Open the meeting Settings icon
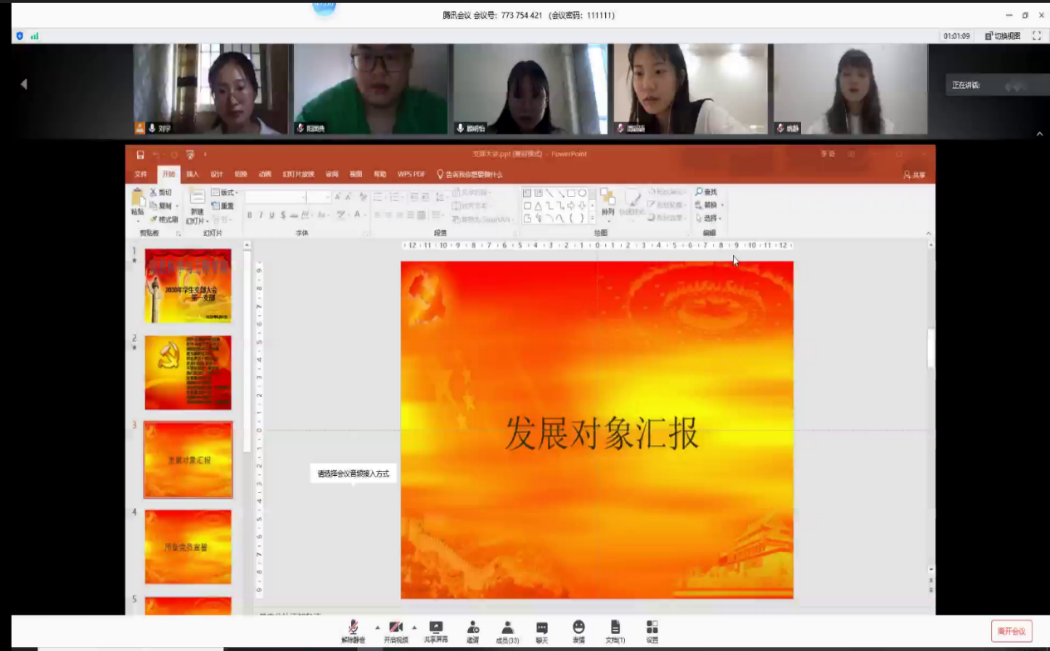Screen dimensions: 1050x651 (652, 630)
